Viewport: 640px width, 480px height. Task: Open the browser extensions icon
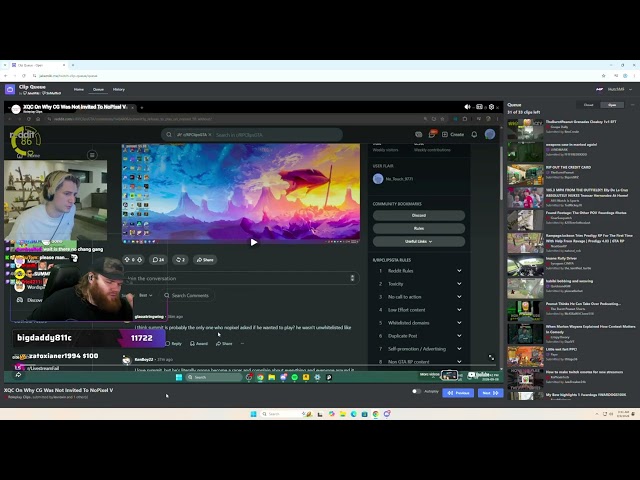coord(616,76)
